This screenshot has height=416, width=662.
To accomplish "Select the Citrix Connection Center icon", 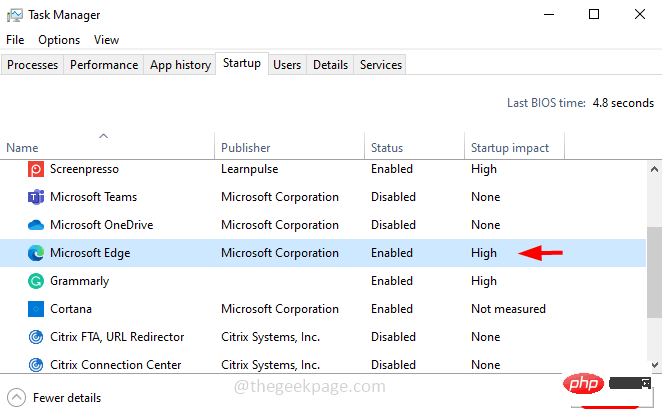I will tap(35, 365).
